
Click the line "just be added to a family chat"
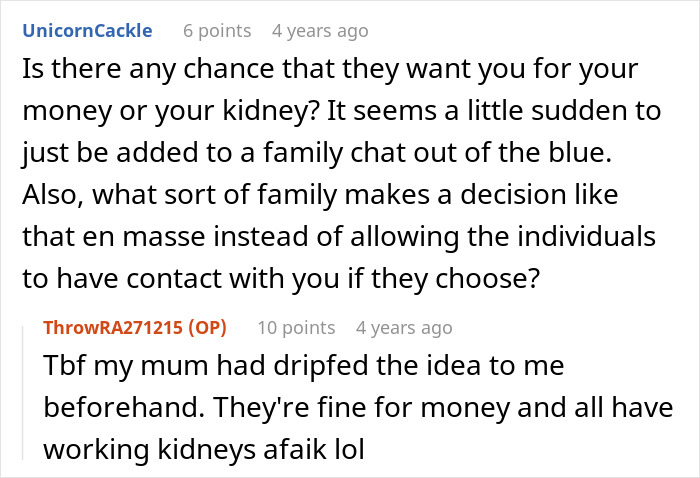pos(340,150)
